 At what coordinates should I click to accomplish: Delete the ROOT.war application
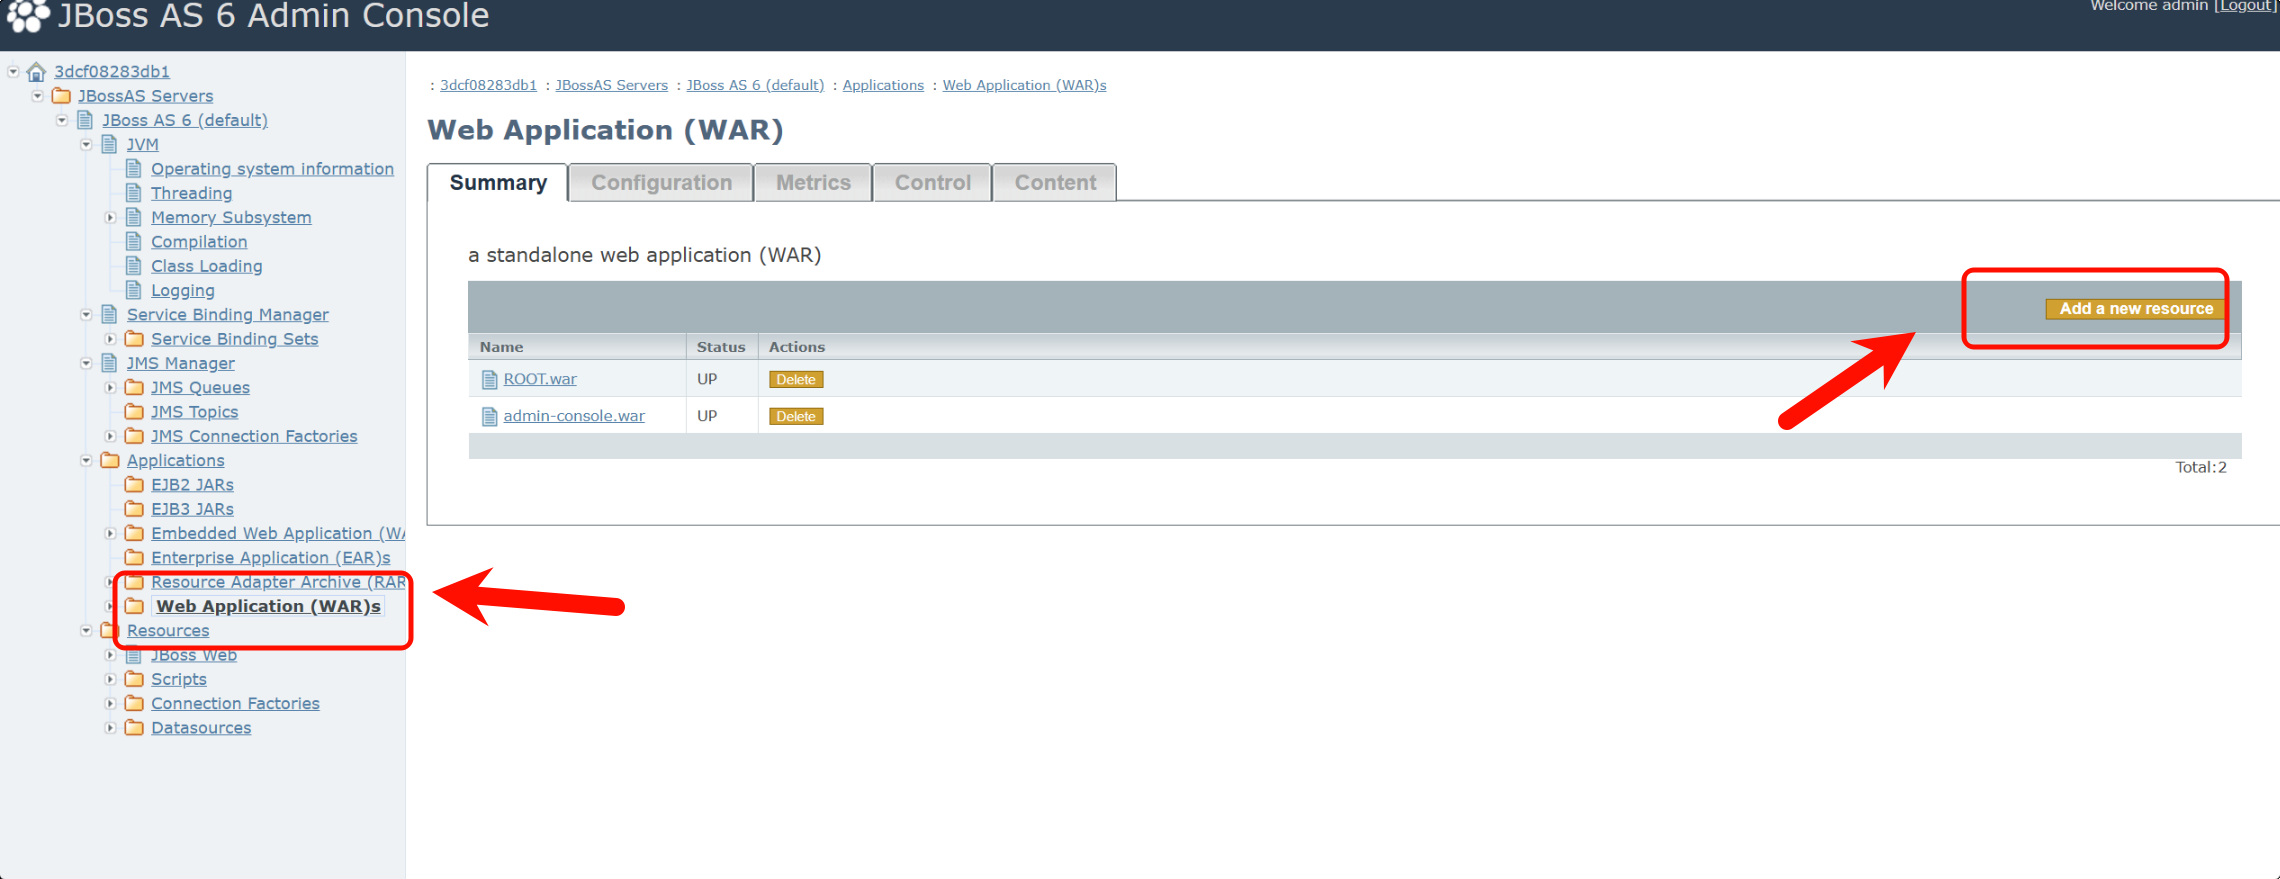point(796,380)
